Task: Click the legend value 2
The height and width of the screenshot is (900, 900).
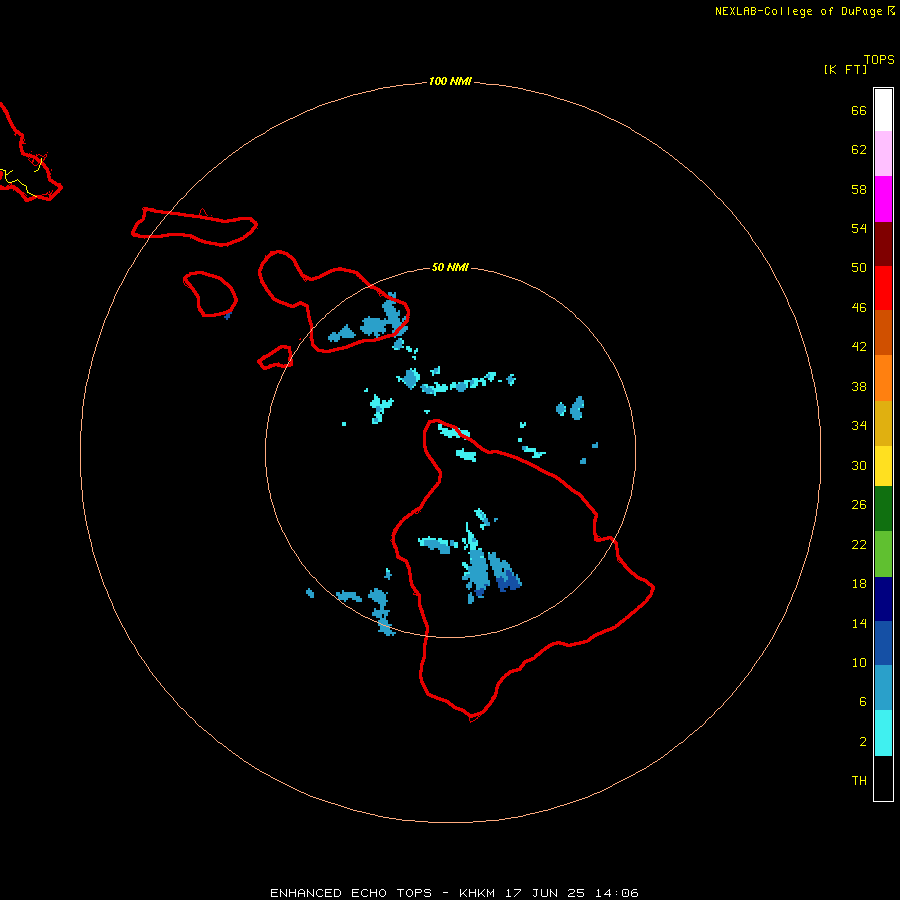Action: coord(862,742)
